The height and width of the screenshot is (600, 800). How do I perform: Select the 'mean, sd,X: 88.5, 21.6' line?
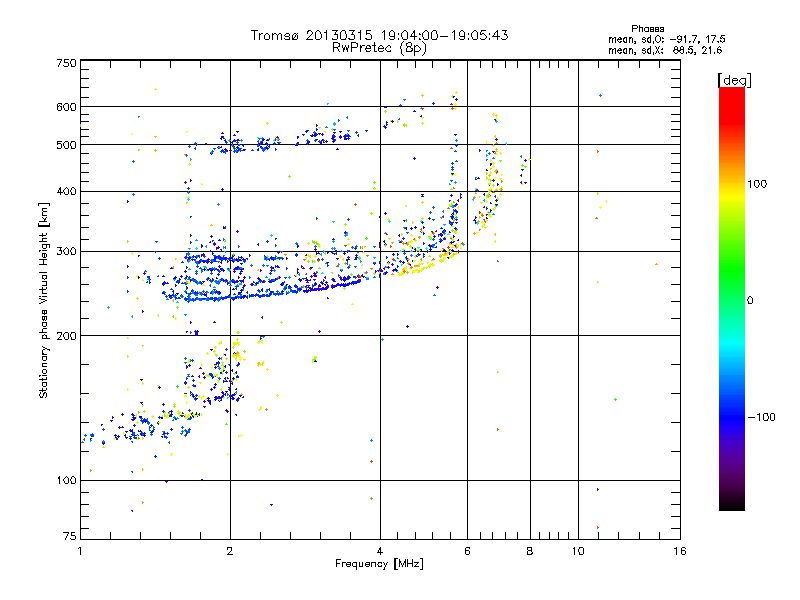[665, 50]
